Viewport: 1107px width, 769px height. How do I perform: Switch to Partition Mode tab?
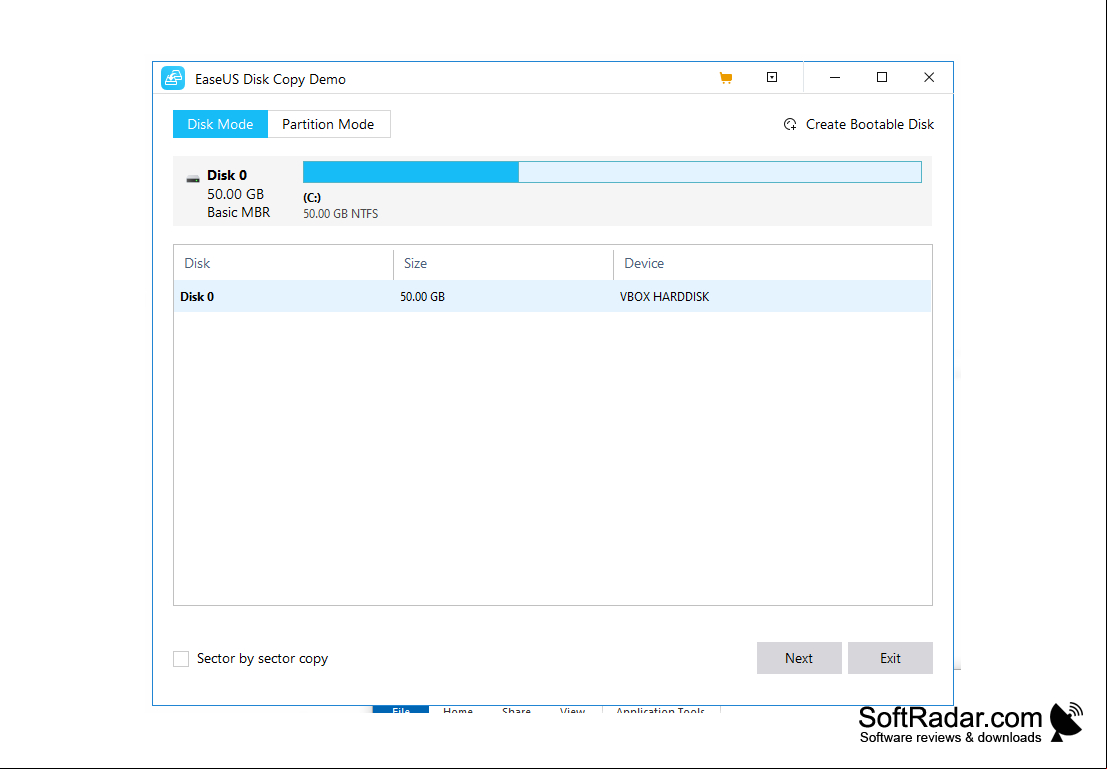(x=328, y=124)
